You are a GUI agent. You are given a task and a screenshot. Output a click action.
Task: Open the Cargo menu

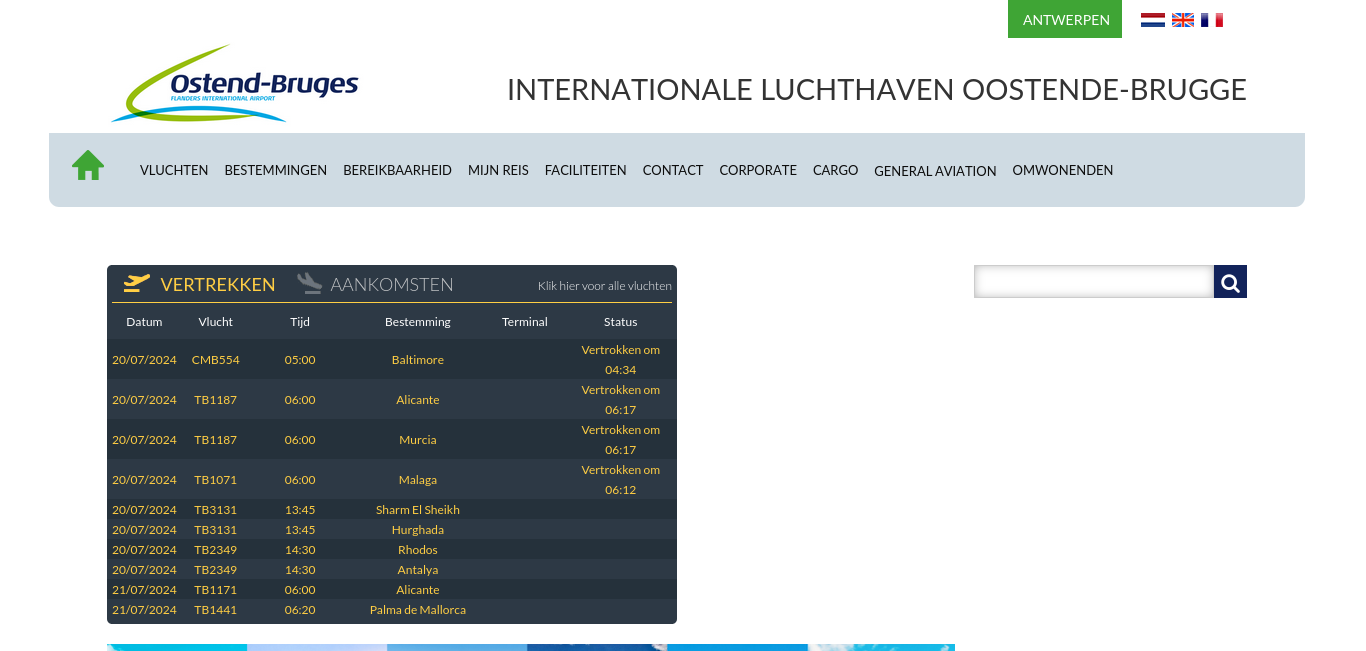[836, 170]
